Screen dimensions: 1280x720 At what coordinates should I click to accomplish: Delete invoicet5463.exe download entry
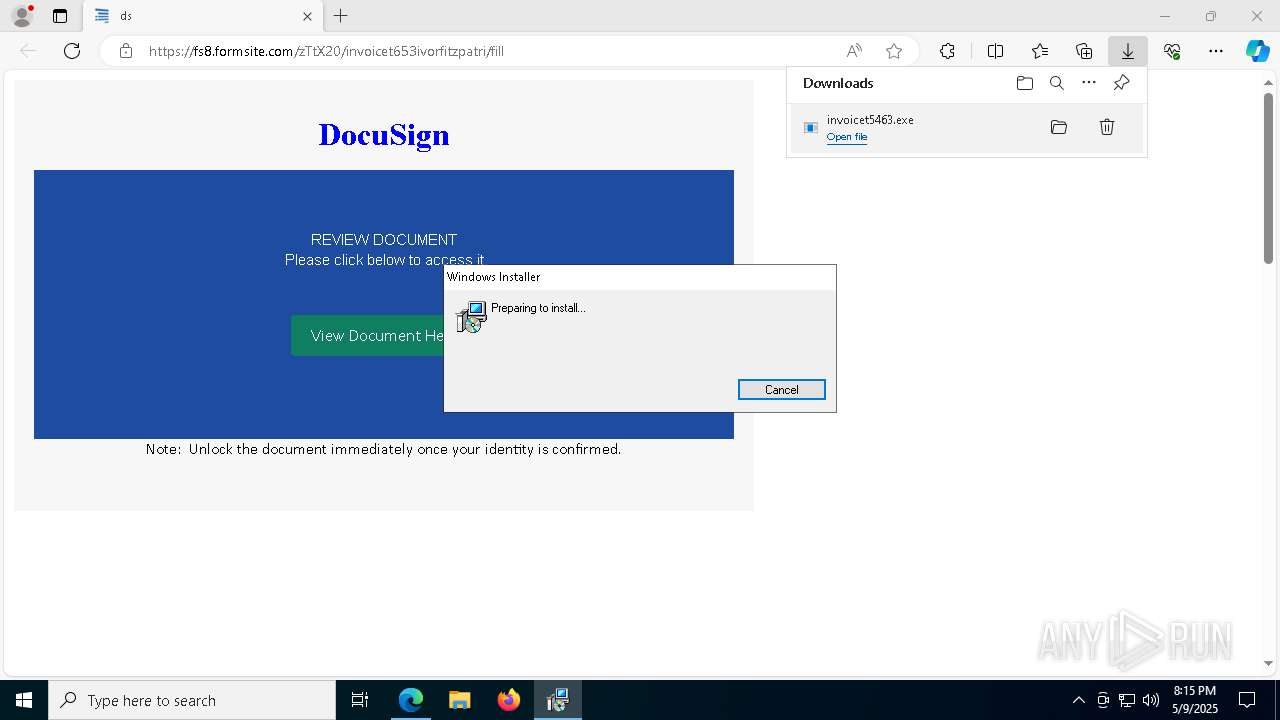point(1107,127)
